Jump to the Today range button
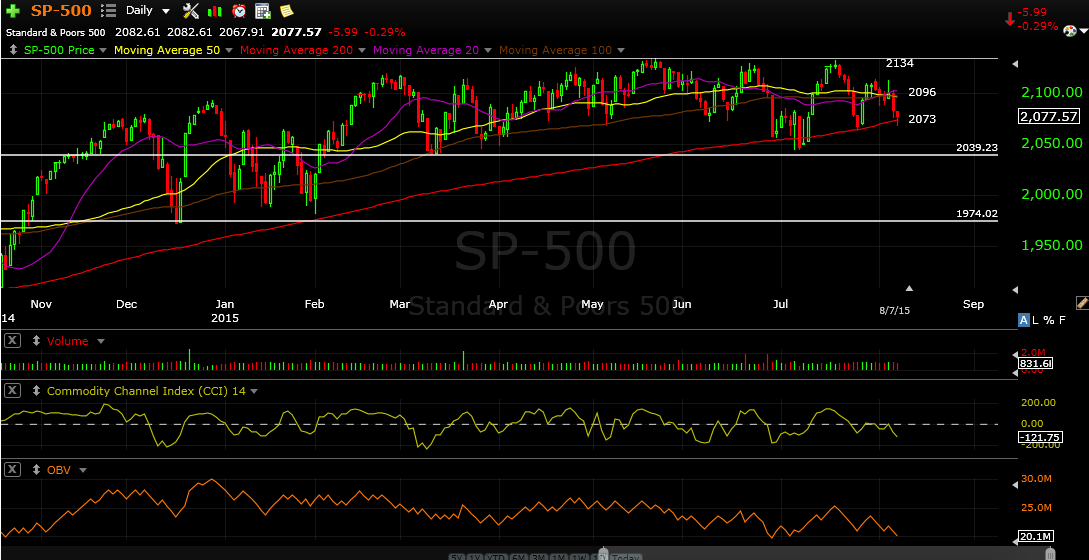1089x560 pixels. (625, 557)
